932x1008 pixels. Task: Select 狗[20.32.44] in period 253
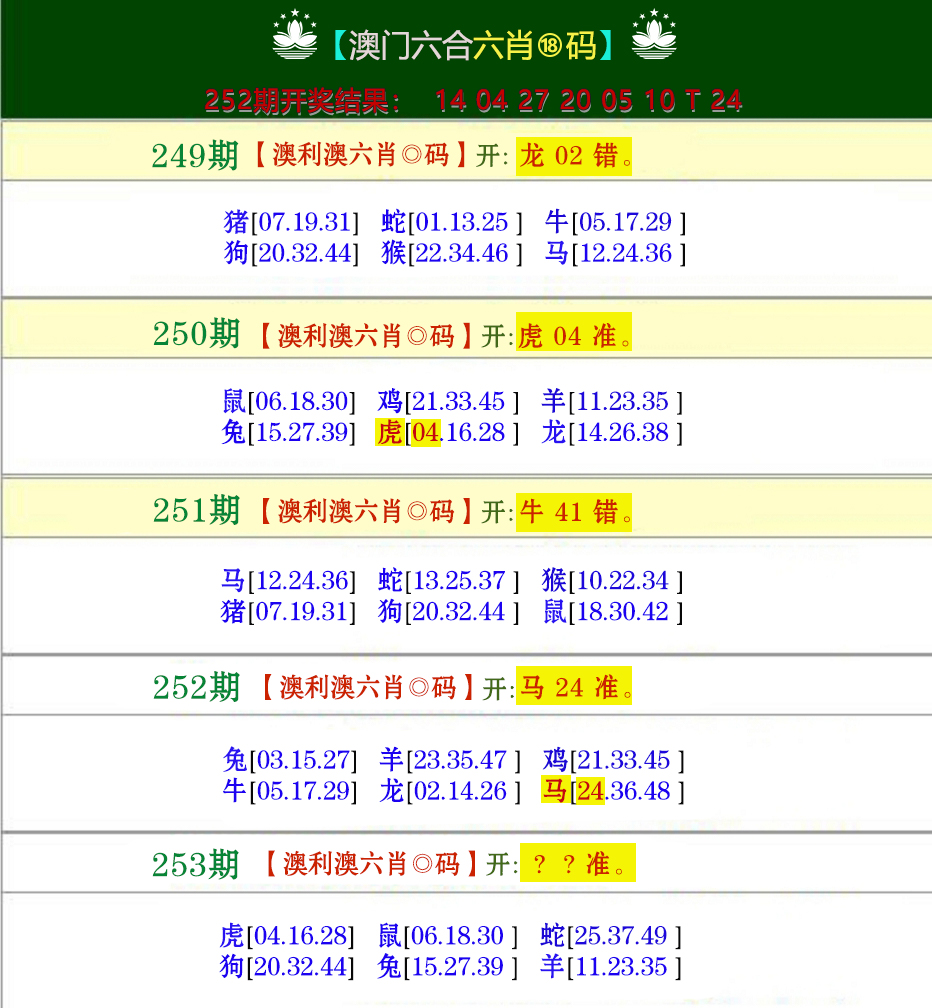click(287, 966)
